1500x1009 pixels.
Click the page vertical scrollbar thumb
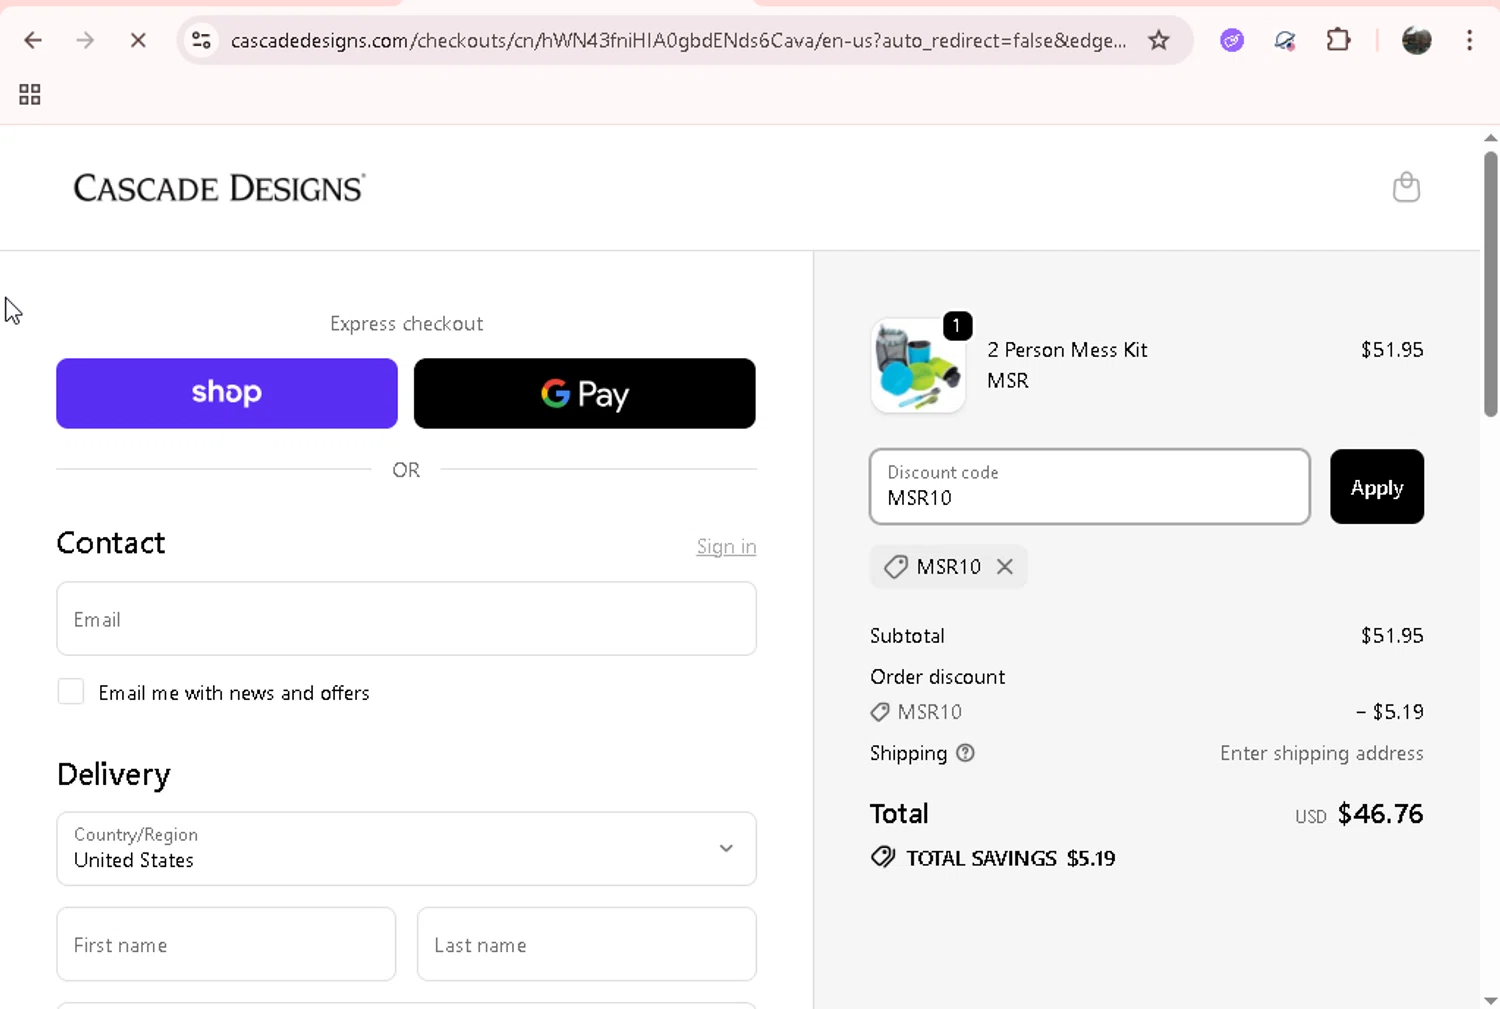point(1490,284)
